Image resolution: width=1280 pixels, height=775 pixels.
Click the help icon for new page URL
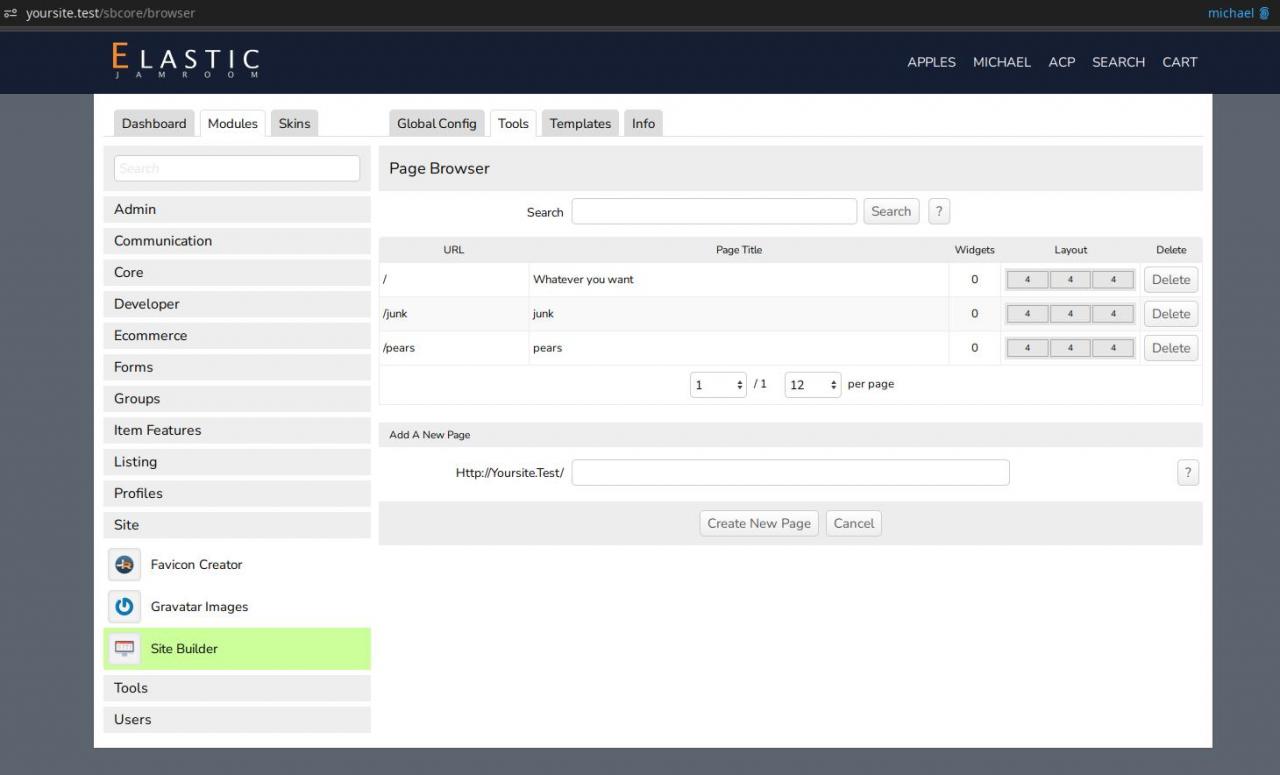(x=1187, y=473)
